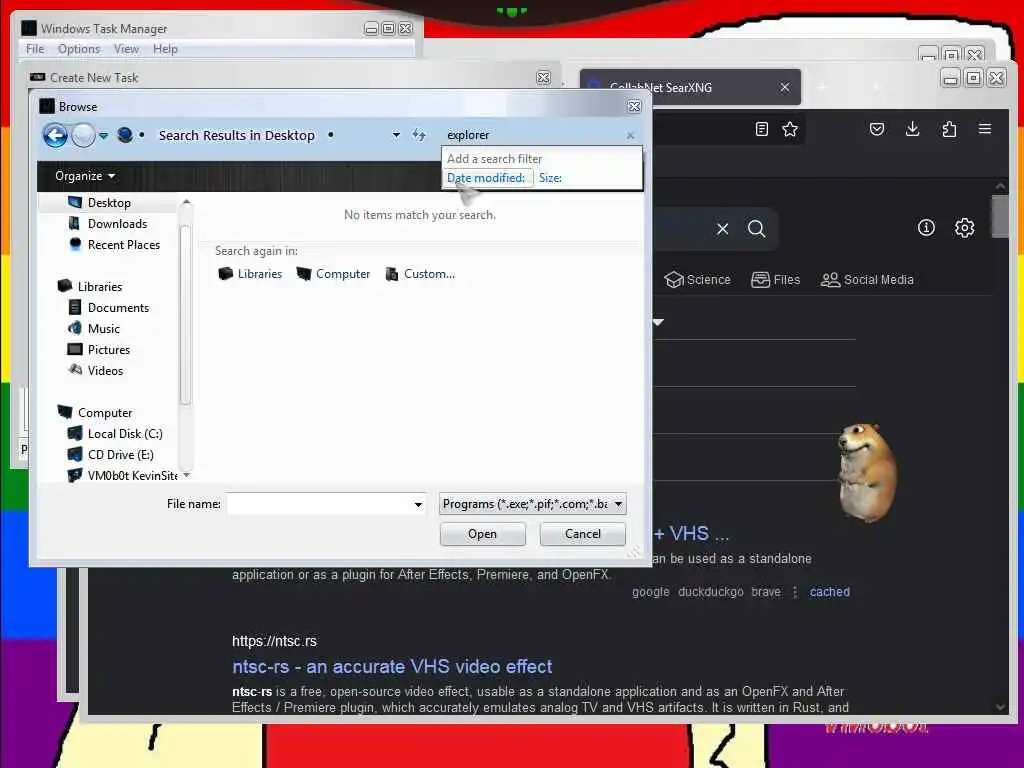Search again in Computer
Viewport: 1024px width, 768px height.
(x=333, y=274)
